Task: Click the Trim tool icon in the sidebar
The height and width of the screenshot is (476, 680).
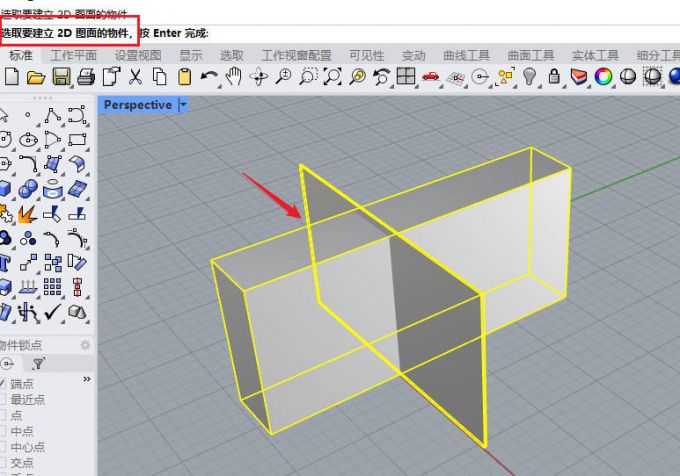Action: click(52, 213)
